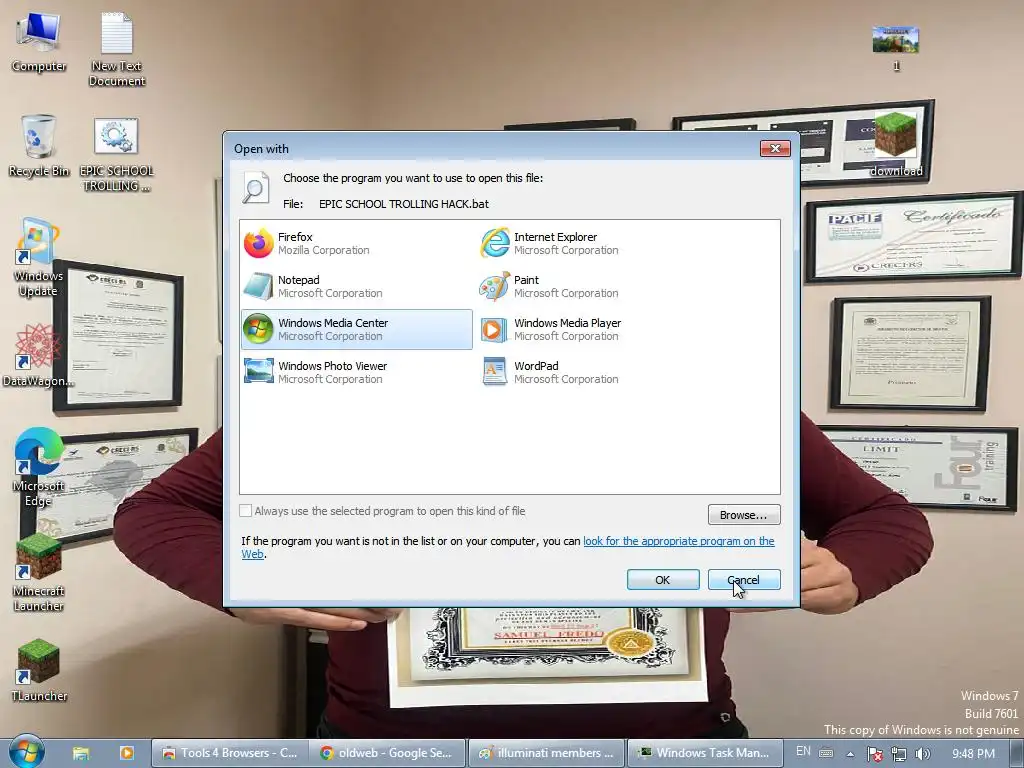The height and width of the screenshot is (768, 1024).
Task: Launch TLauncher desktop shortcut
Action: (39, 670)
